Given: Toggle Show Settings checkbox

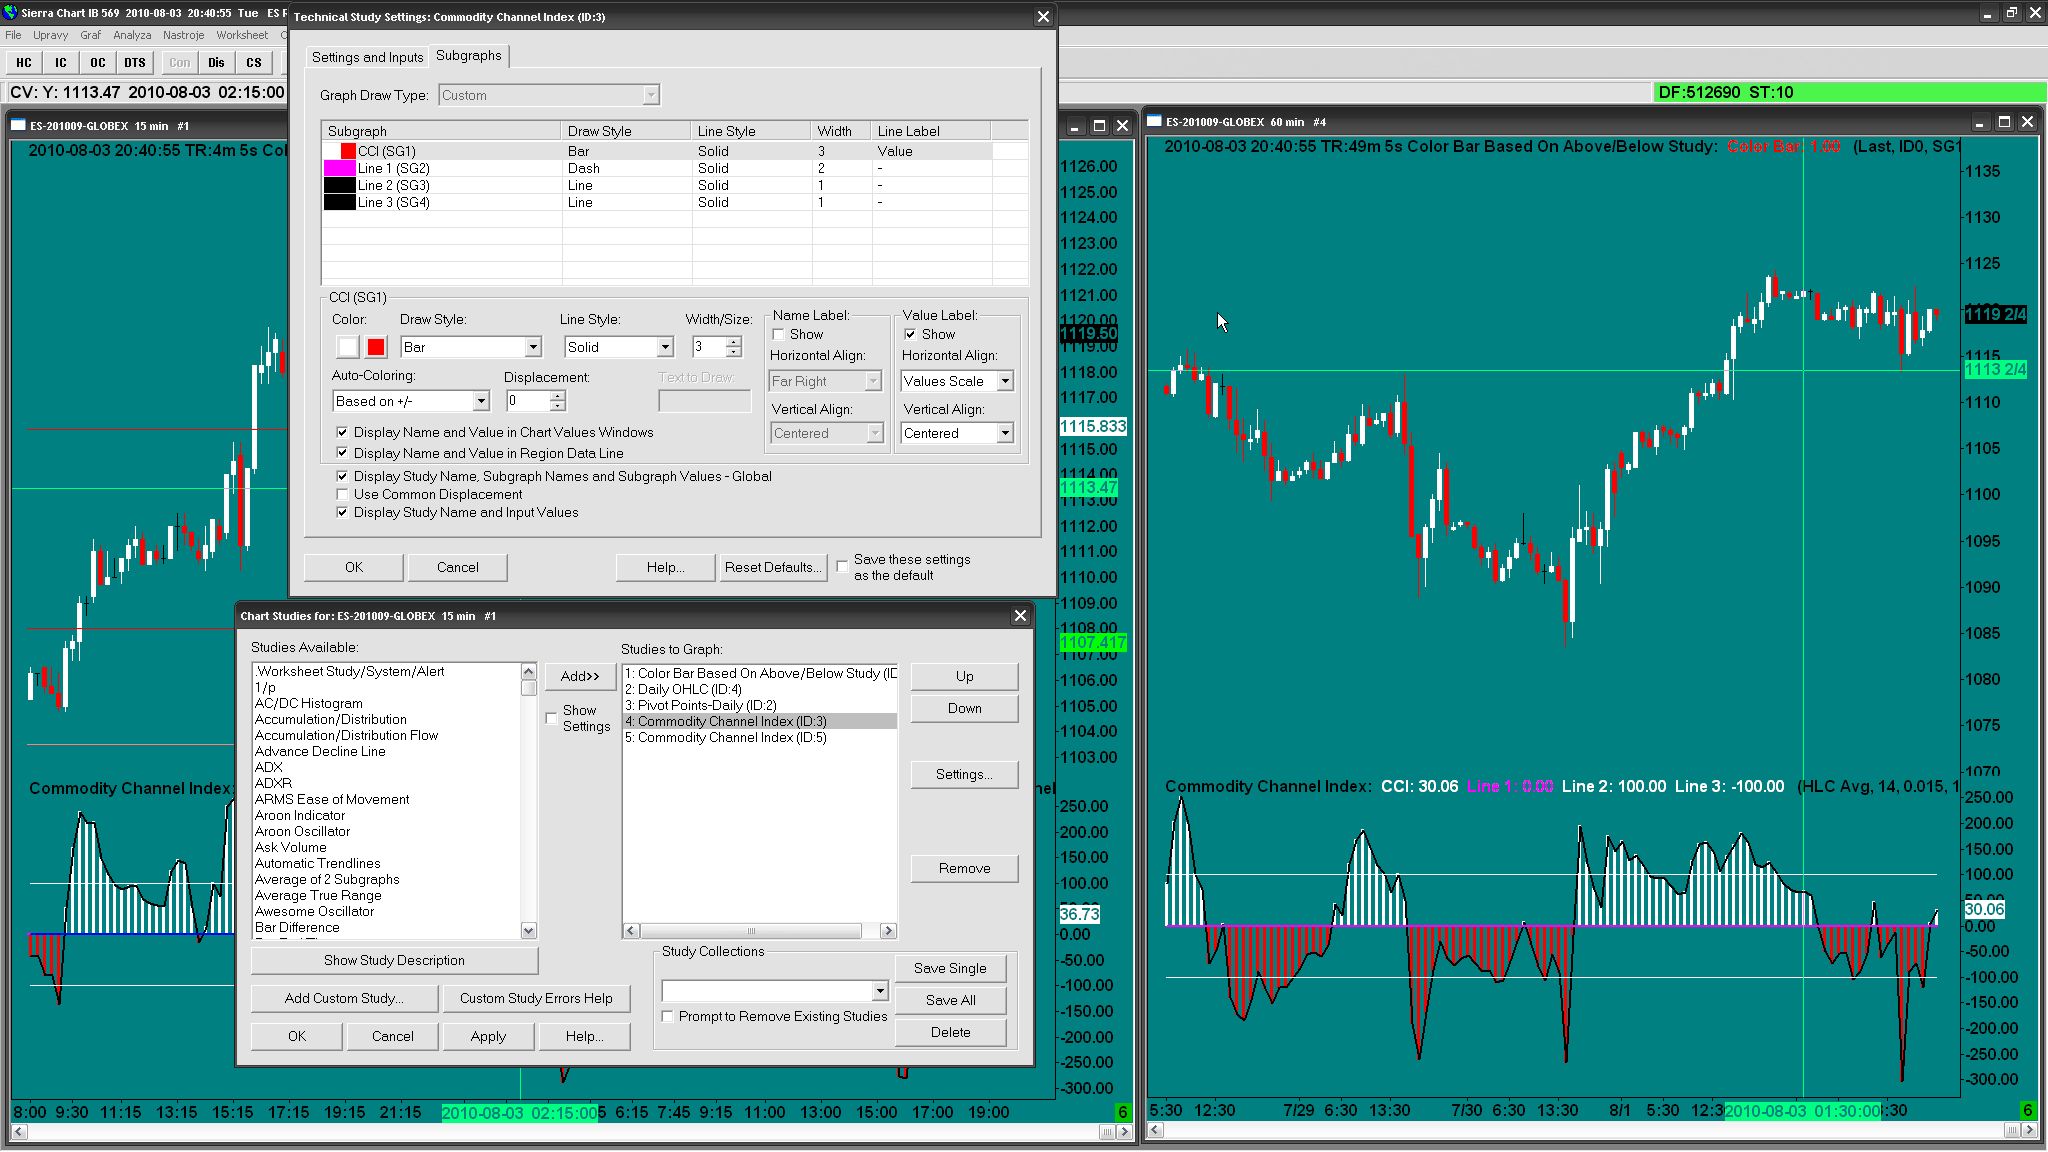Looking at the screenshot, I should [x=552, y=718].
